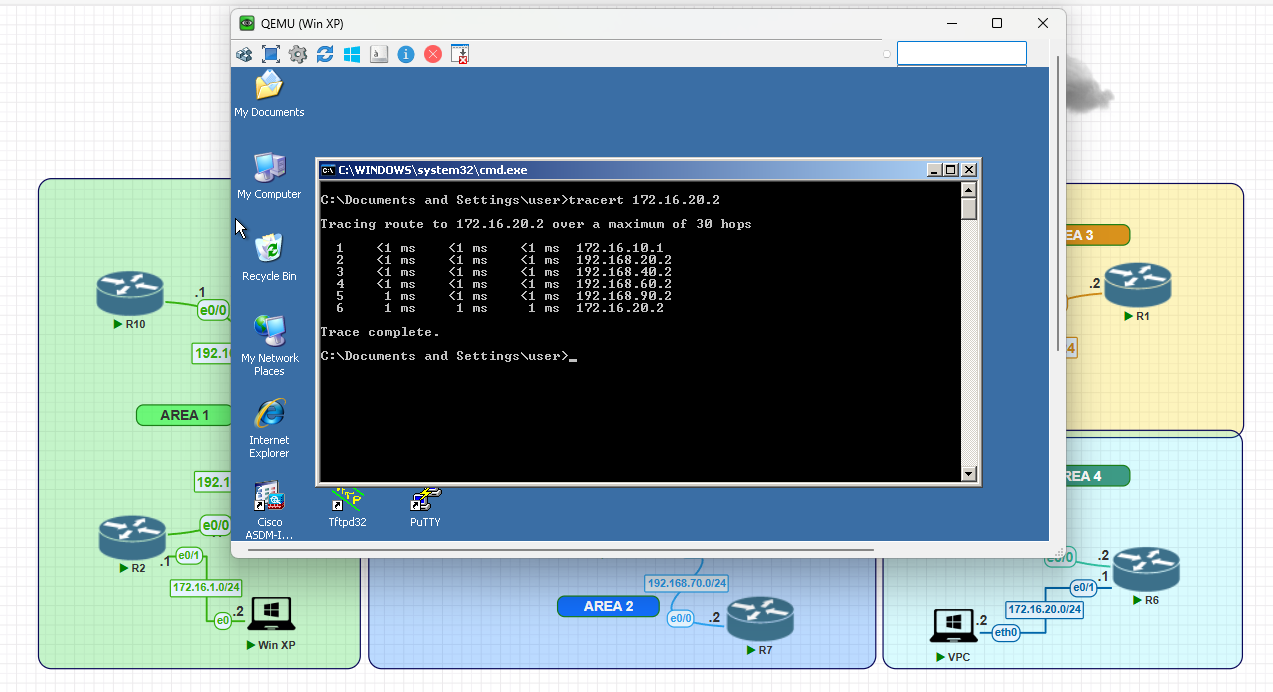
Task: Open the keyboard icon in QEMU toolbar
Action: pyautogui.click(x=379, y=54)
